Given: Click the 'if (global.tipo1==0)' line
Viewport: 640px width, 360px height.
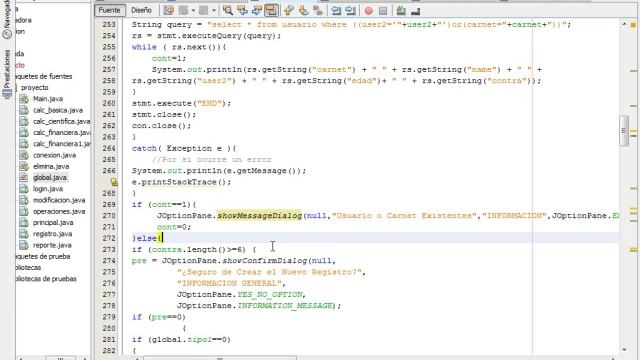Looking at the screenshot, I should click(181, 339).
